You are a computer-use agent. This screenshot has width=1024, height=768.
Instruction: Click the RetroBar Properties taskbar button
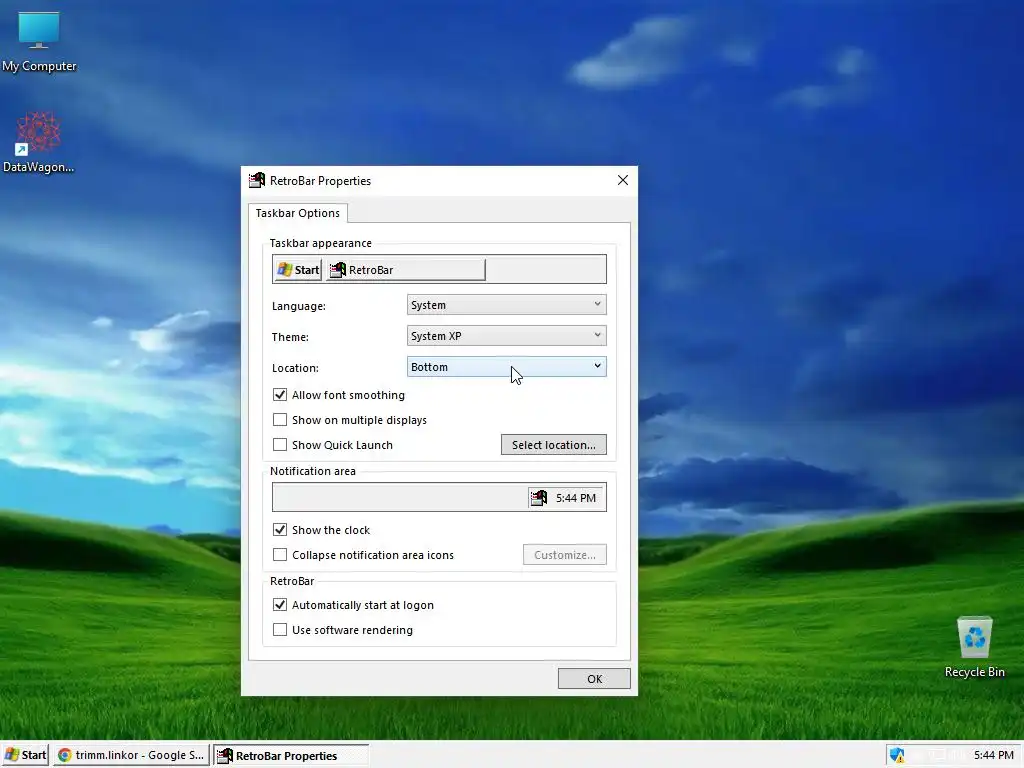pos(291,755)
